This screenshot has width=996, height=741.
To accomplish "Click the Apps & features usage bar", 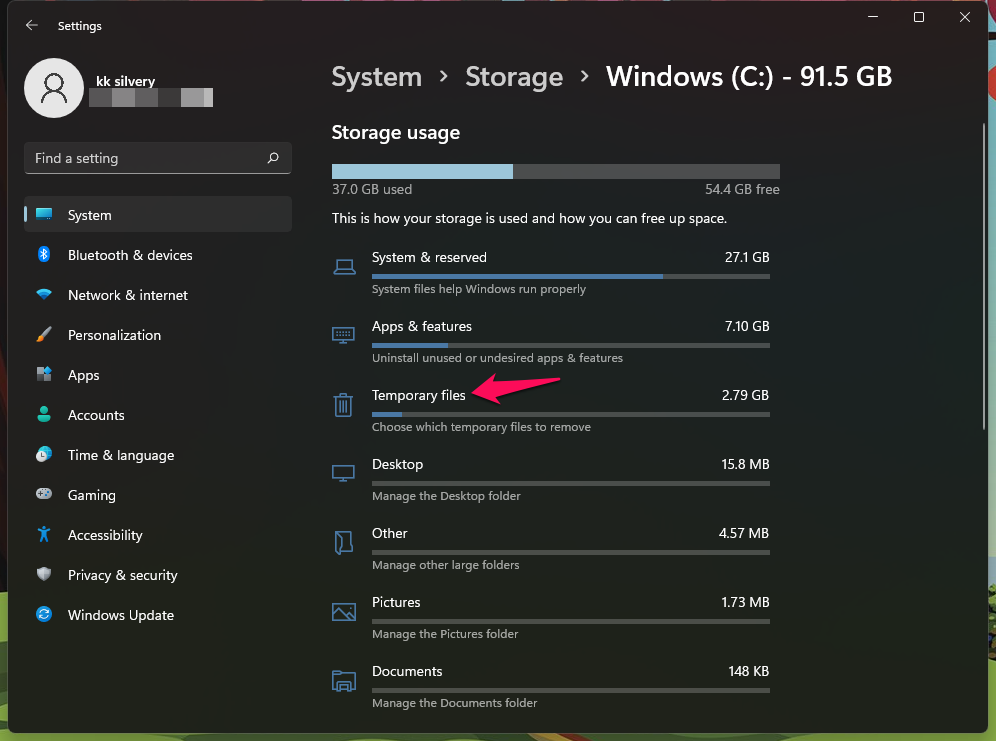I will point(571,345).
